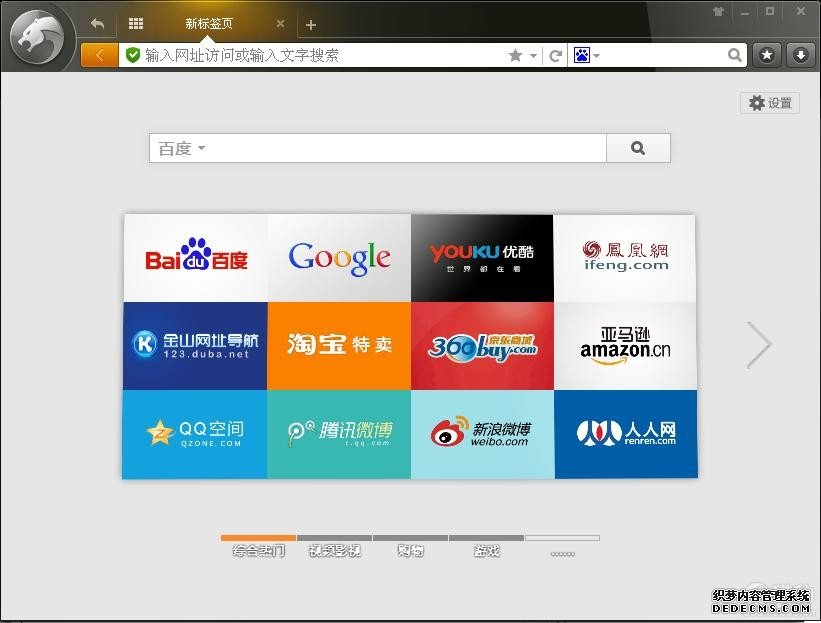Open Baidu paw search engine selector

click(x=586, y=55)
